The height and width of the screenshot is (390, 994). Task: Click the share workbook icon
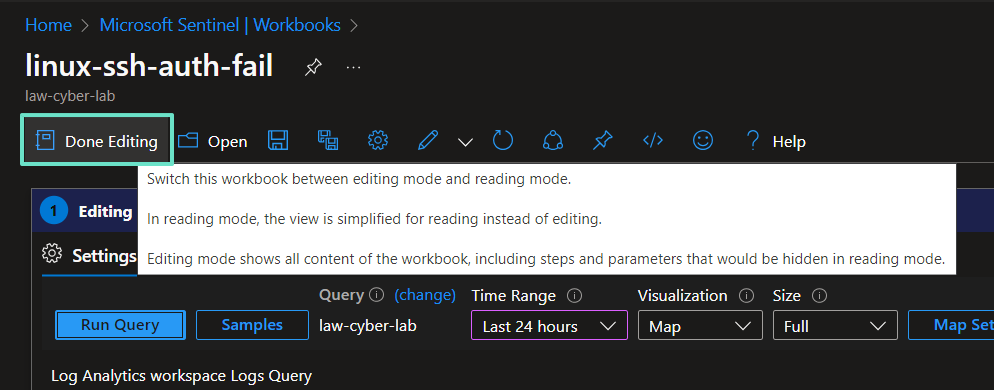pyautogui.click(x=553, y=140)
